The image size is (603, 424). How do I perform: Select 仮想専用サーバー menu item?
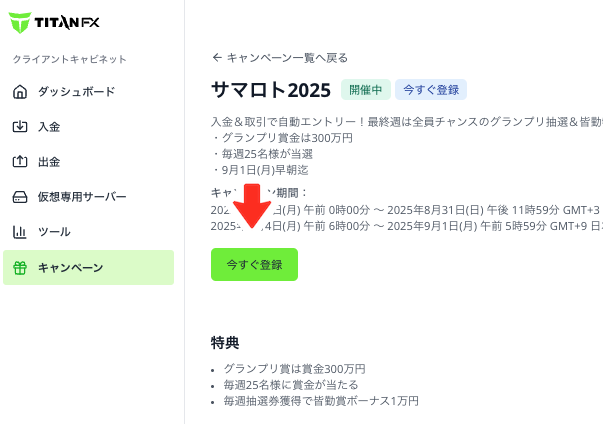coord(88,197)
